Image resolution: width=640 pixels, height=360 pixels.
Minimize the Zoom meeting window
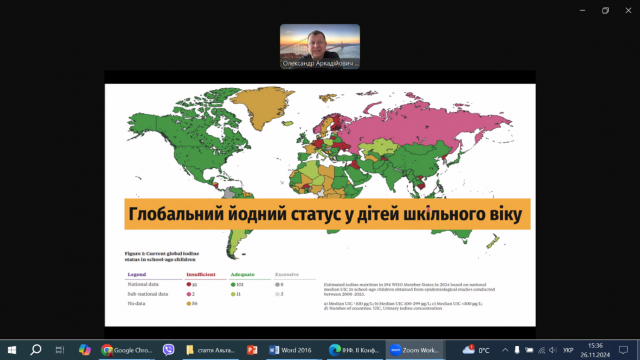tap(582, 11)
